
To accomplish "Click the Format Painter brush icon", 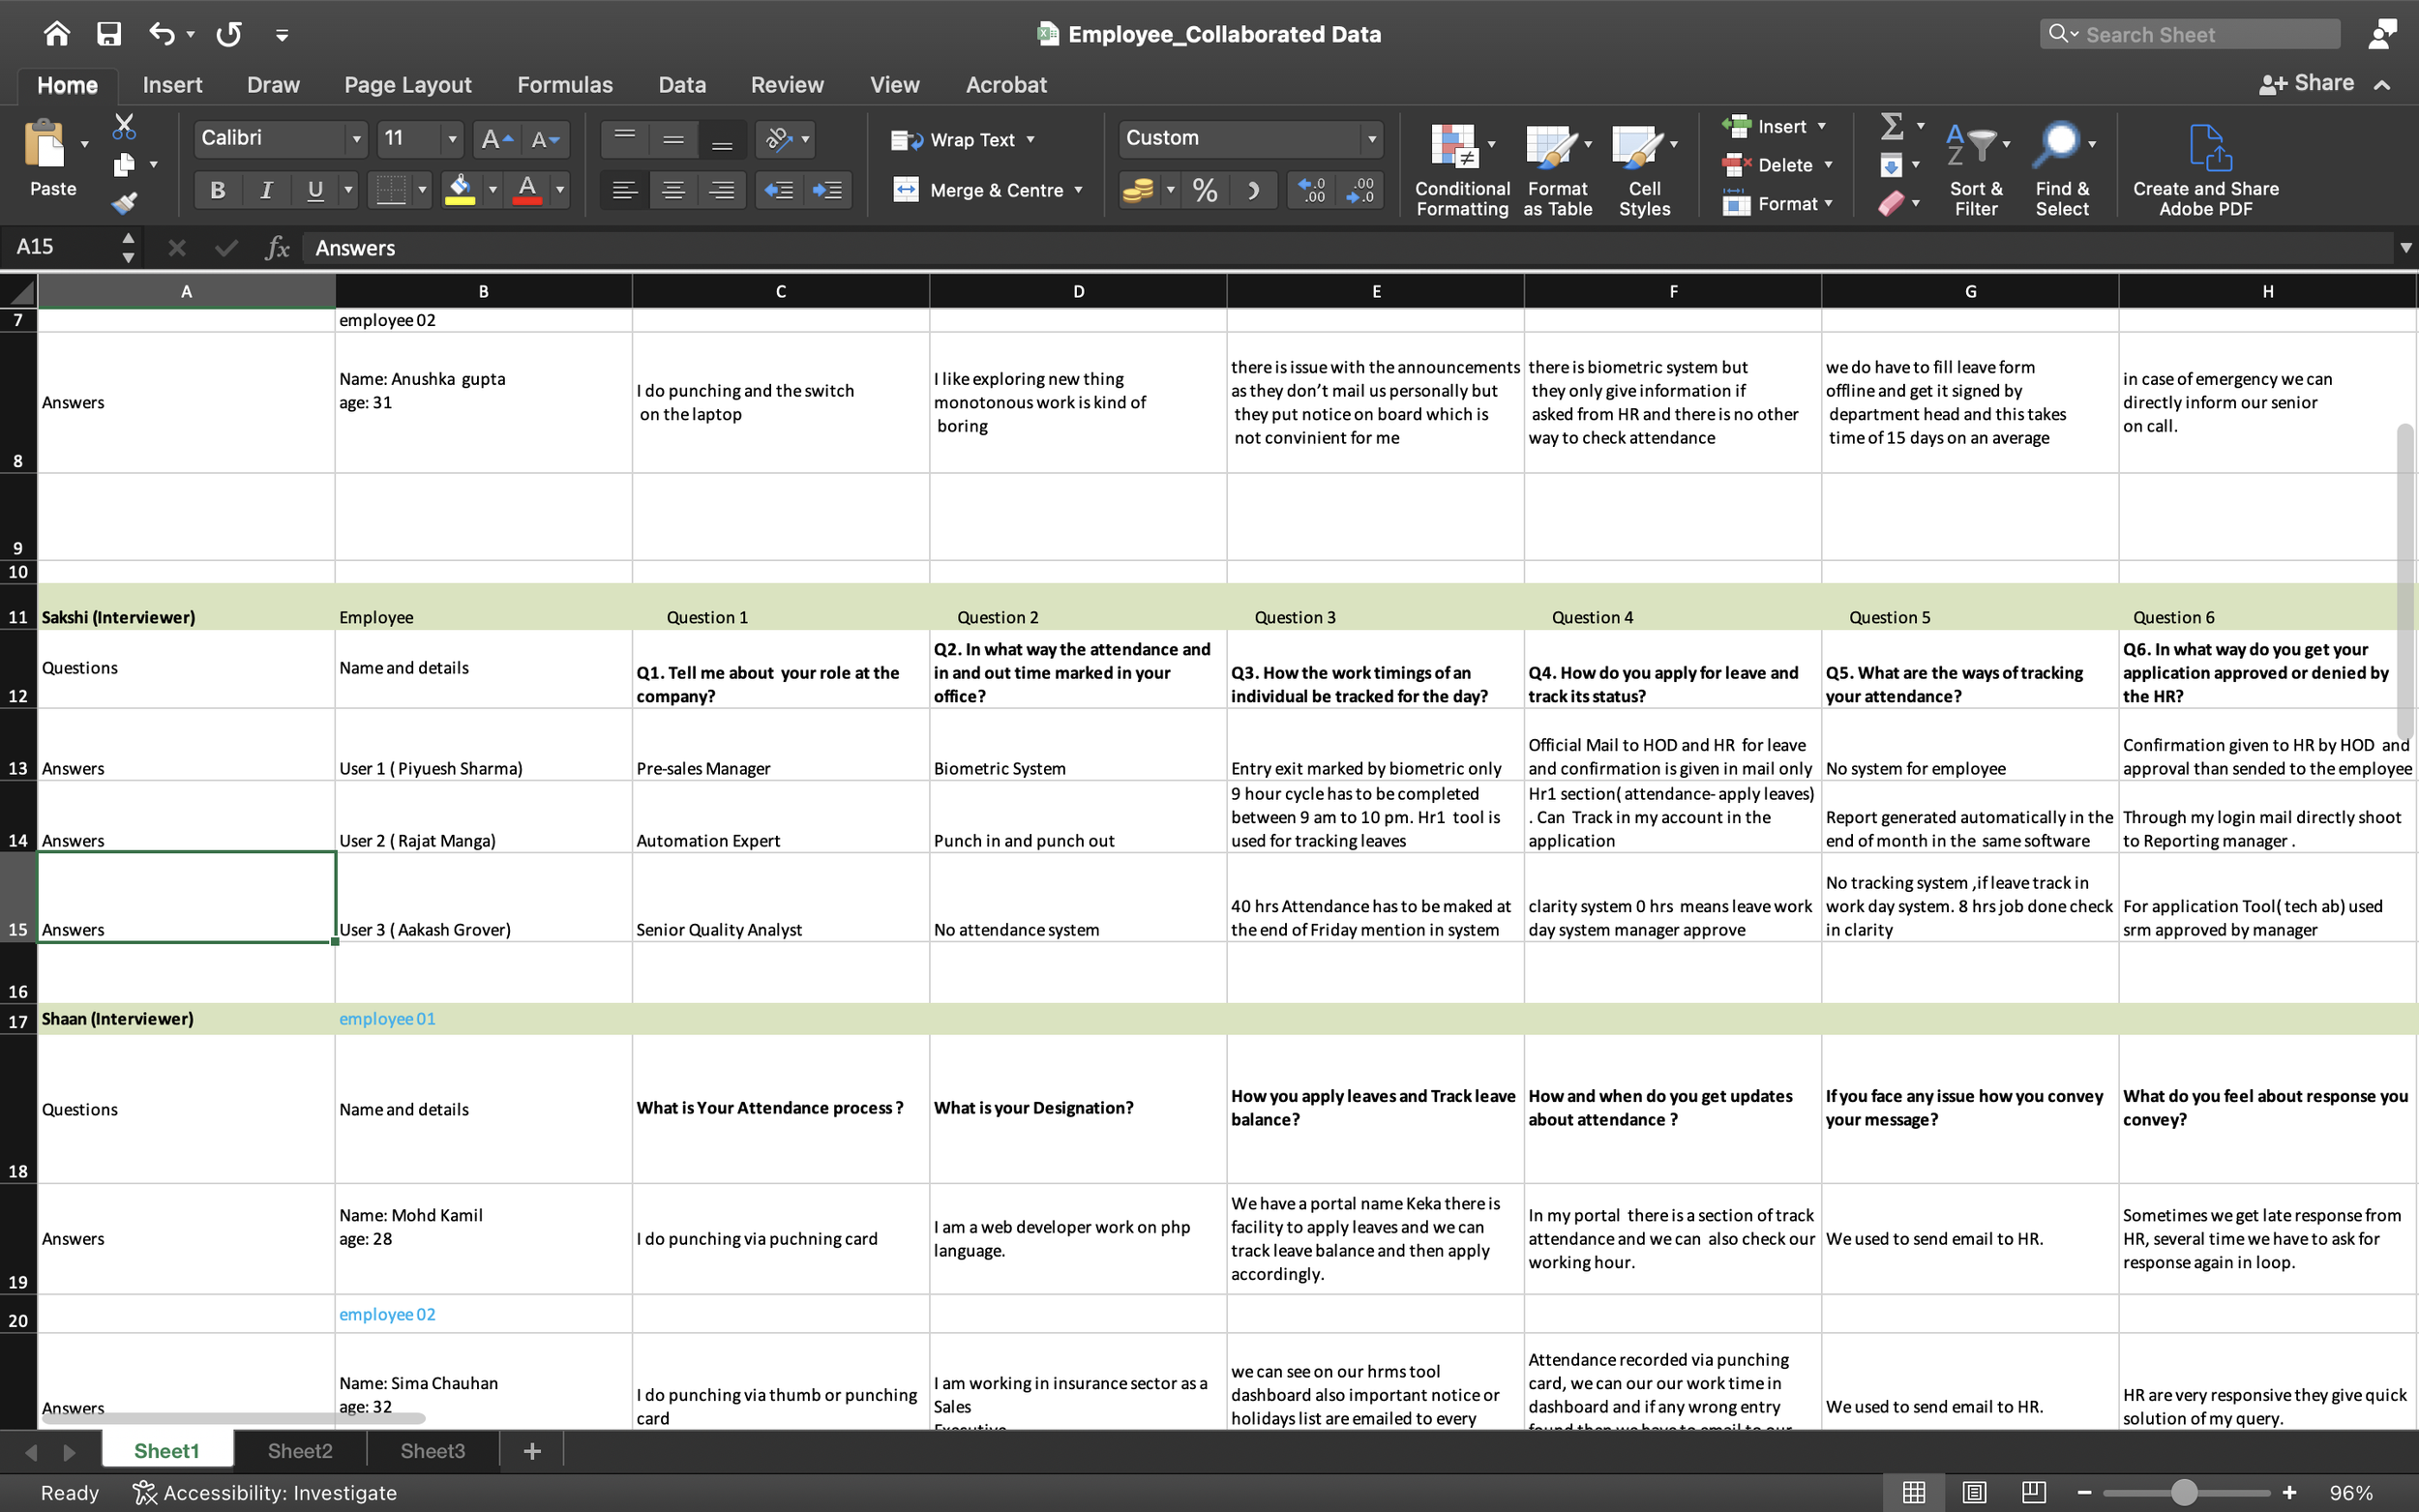I will point(124,203).
